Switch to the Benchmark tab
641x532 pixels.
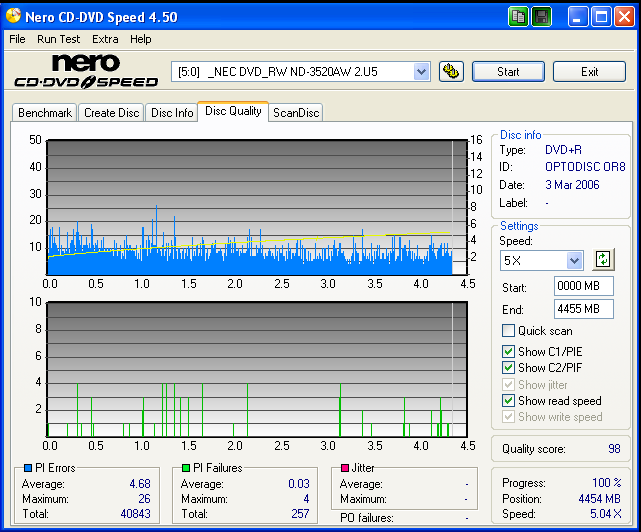pos(45,112)
